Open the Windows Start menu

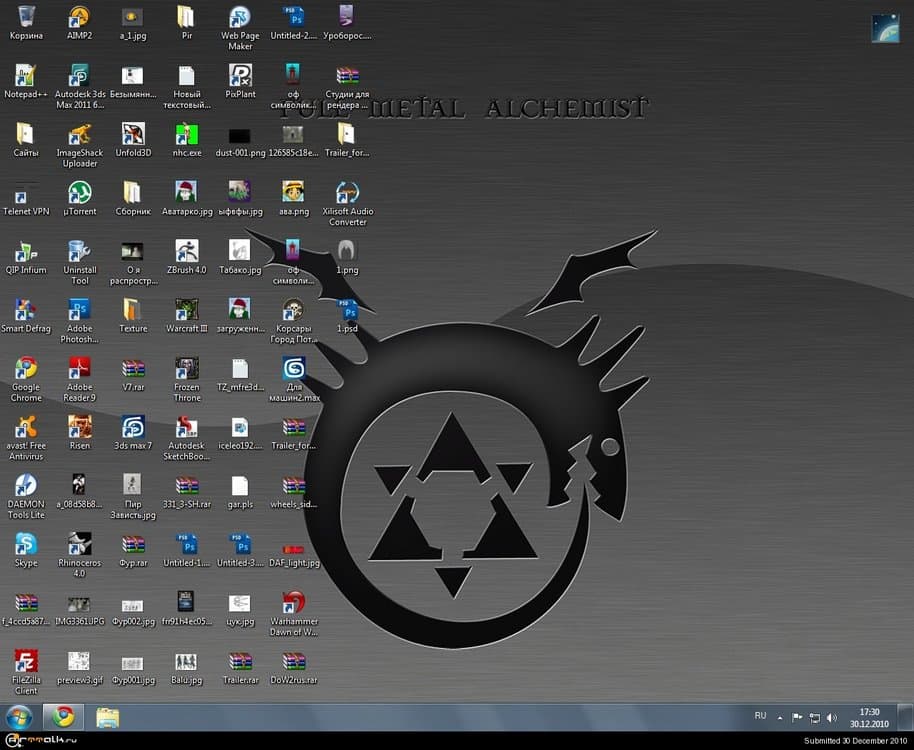pos(19,717)
